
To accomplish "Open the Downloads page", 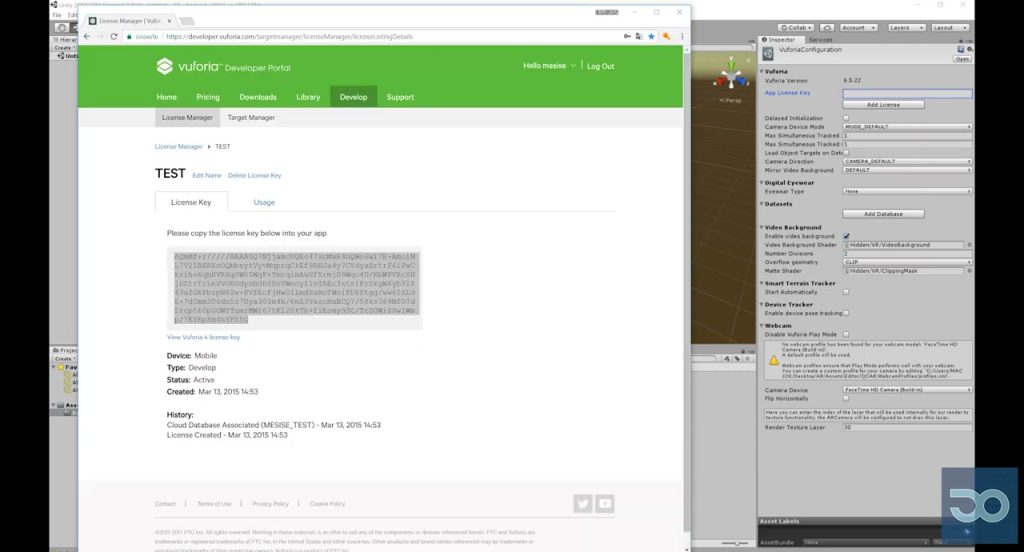I will click(258, 97).
